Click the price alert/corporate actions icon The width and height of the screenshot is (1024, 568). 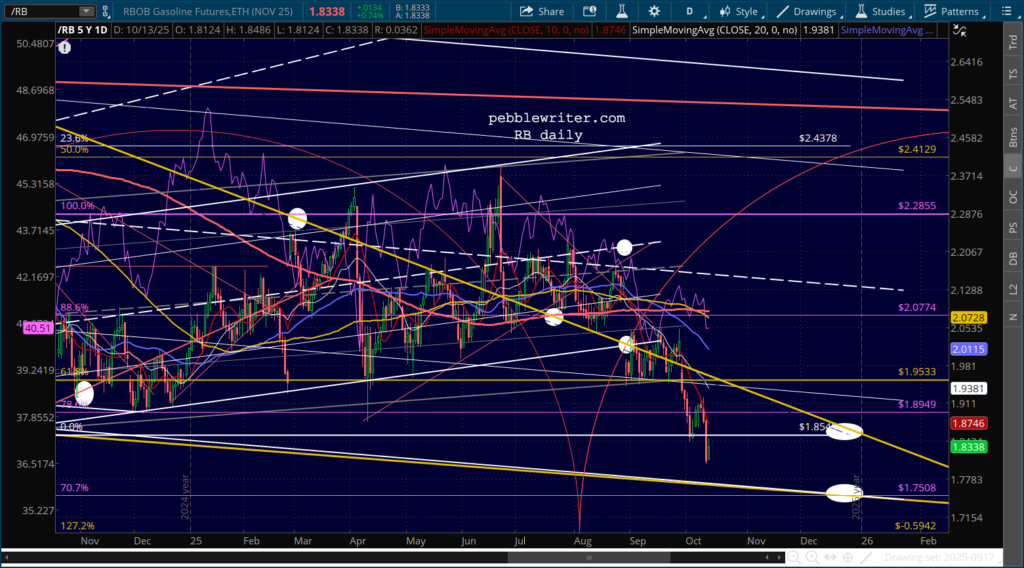pos(590,11)
